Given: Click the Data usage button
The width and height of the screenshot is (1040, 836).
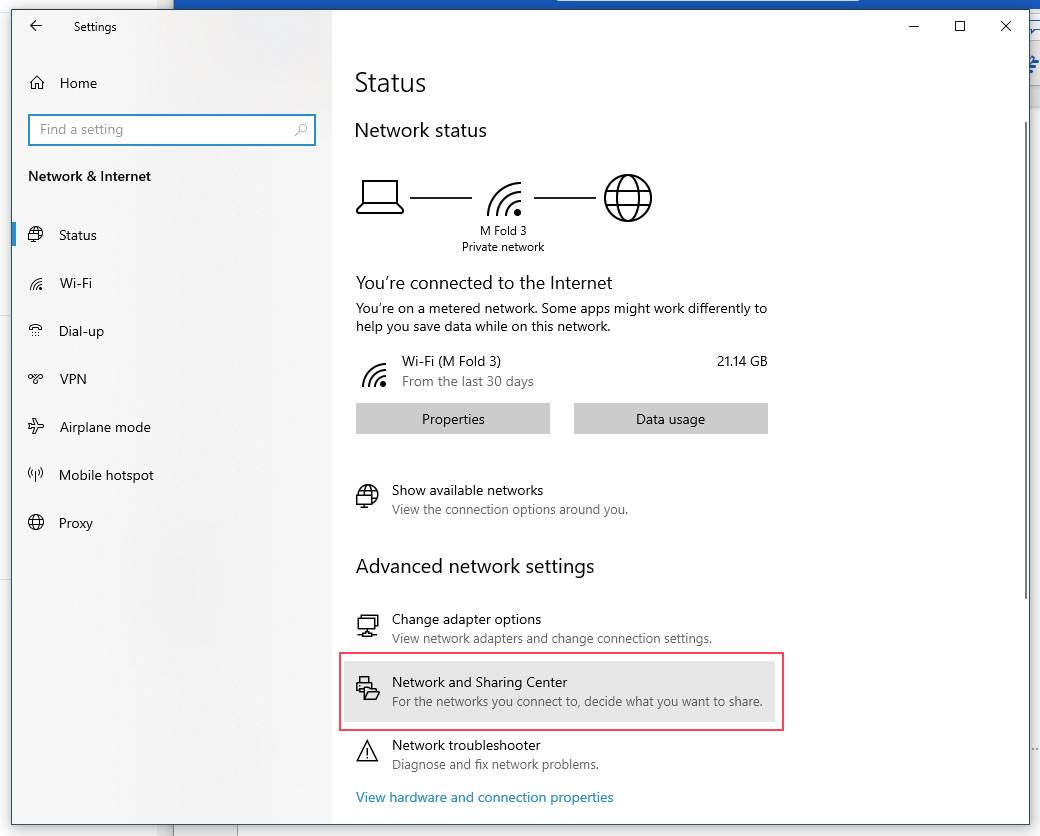Looking at the screenshot, I should tap(670, 418).
